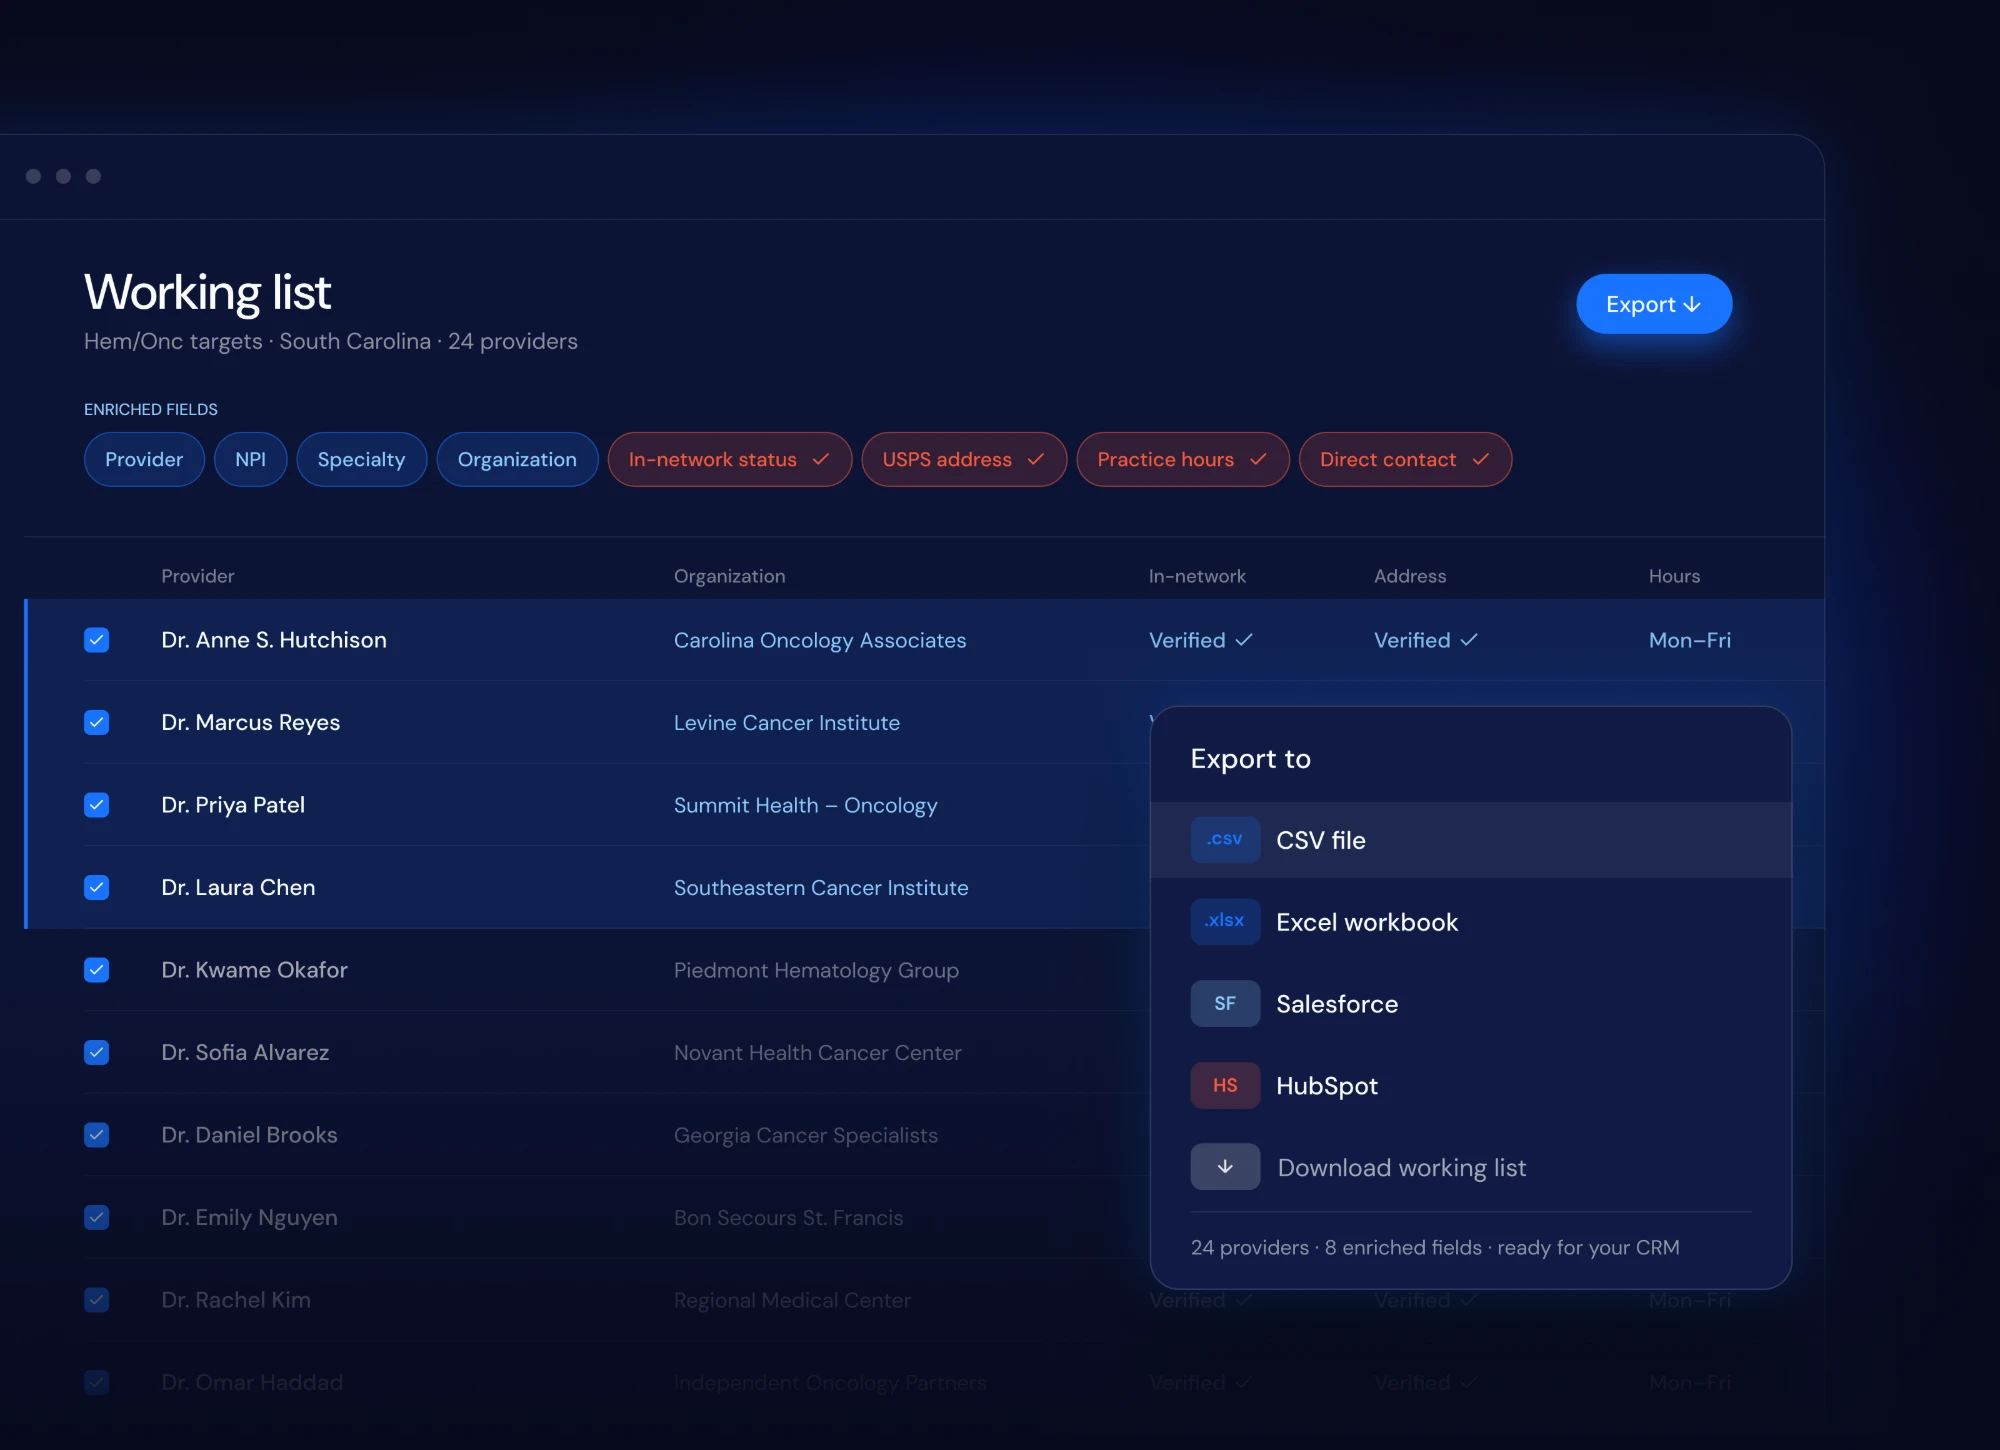Viewport: 2000px width, 1450px height.
Task: Click the Provider column header
Action: click(x=198, y=576)
